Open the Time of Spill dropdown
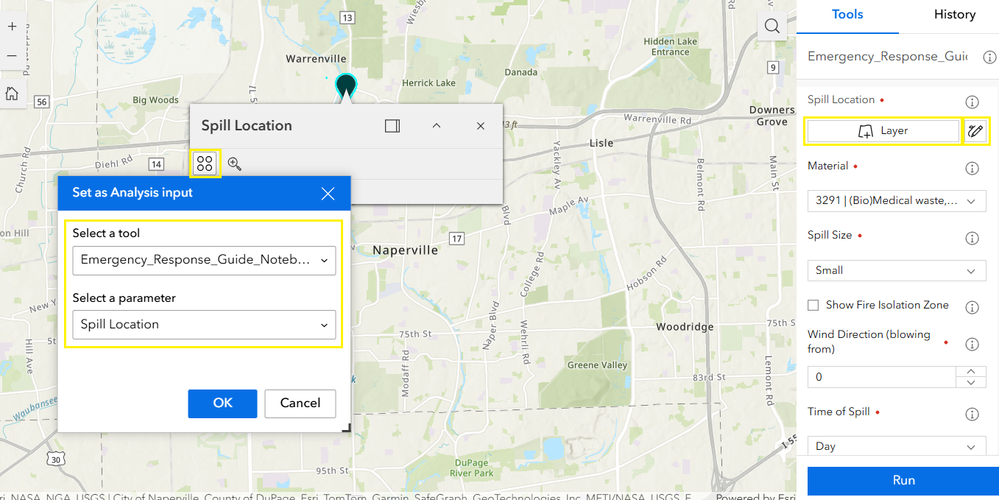999x500 pixels. (x=896, y=446)
